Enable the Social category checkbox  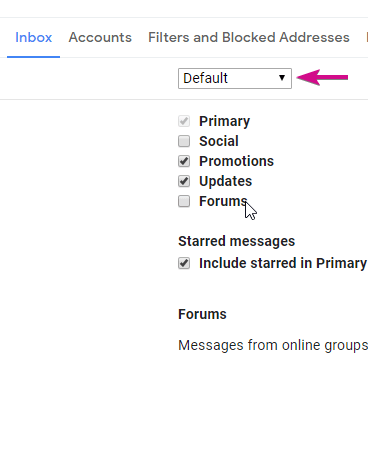click(x=184, y=141)
